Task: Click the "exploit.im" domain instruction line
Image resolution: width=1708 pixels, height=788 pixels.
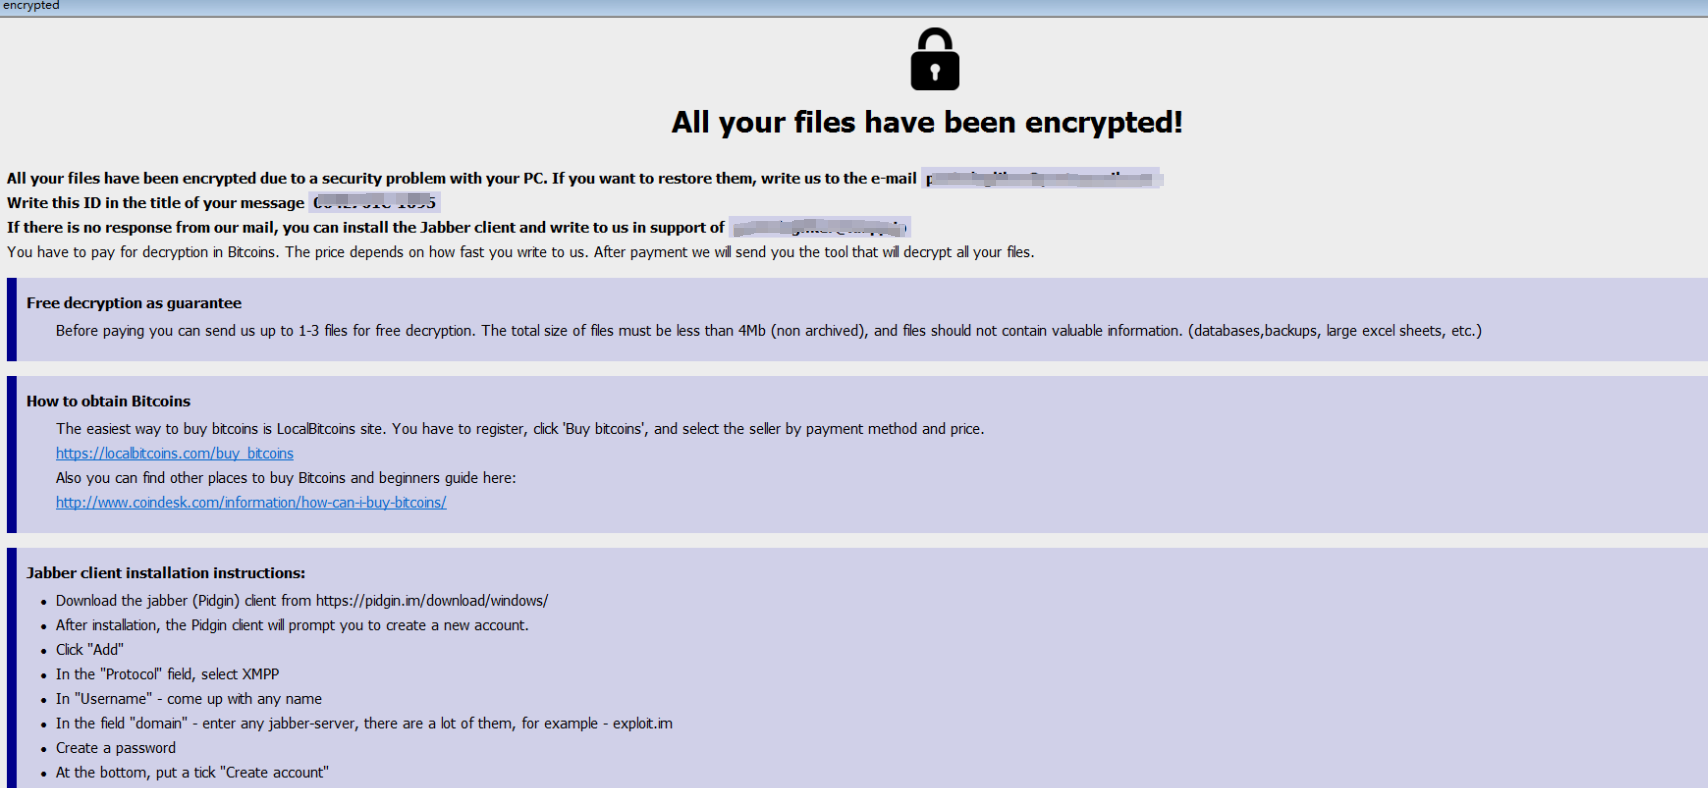Action: (x=364, y=724)
